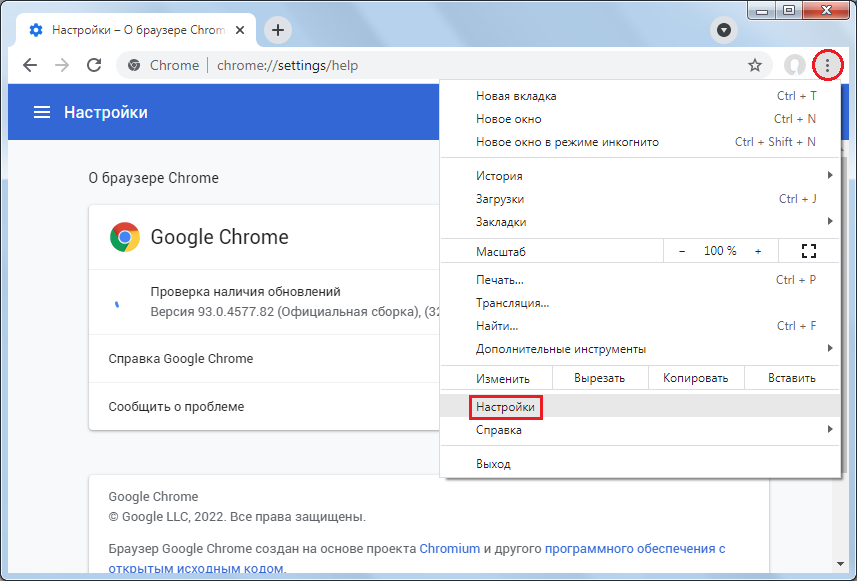Open Новое окно в режиме инкогнито
This screenshot has width=857, height=581.
[640, 142]
